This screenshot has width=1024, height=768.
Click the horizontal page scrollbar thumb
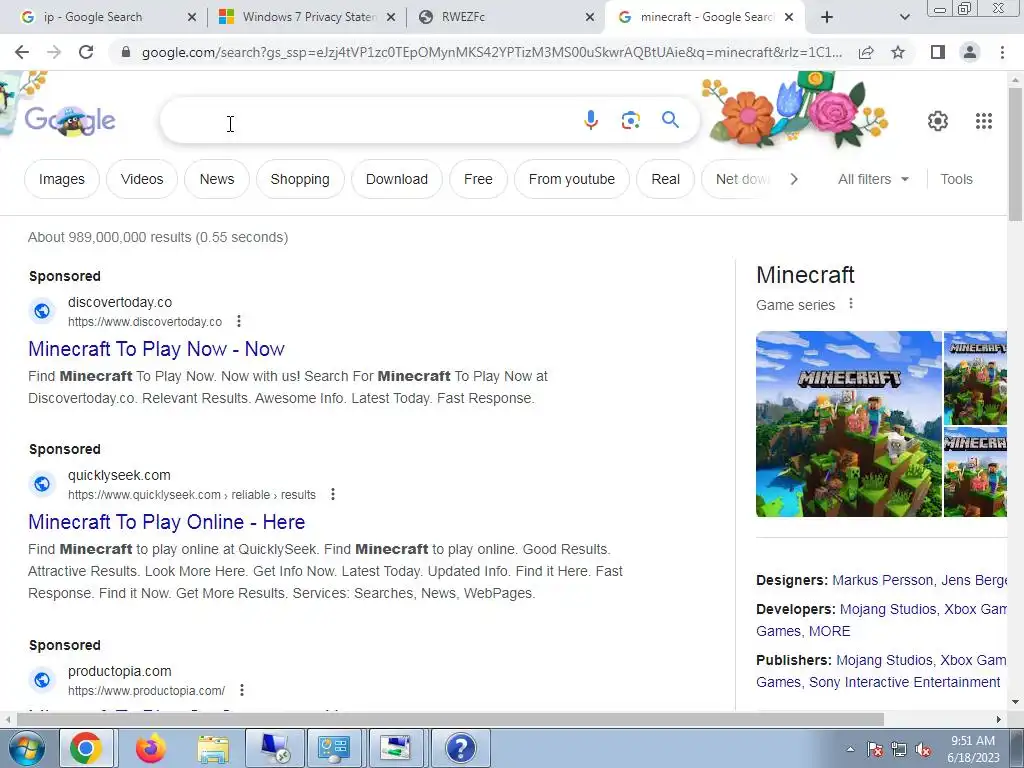tap(450, 719)
